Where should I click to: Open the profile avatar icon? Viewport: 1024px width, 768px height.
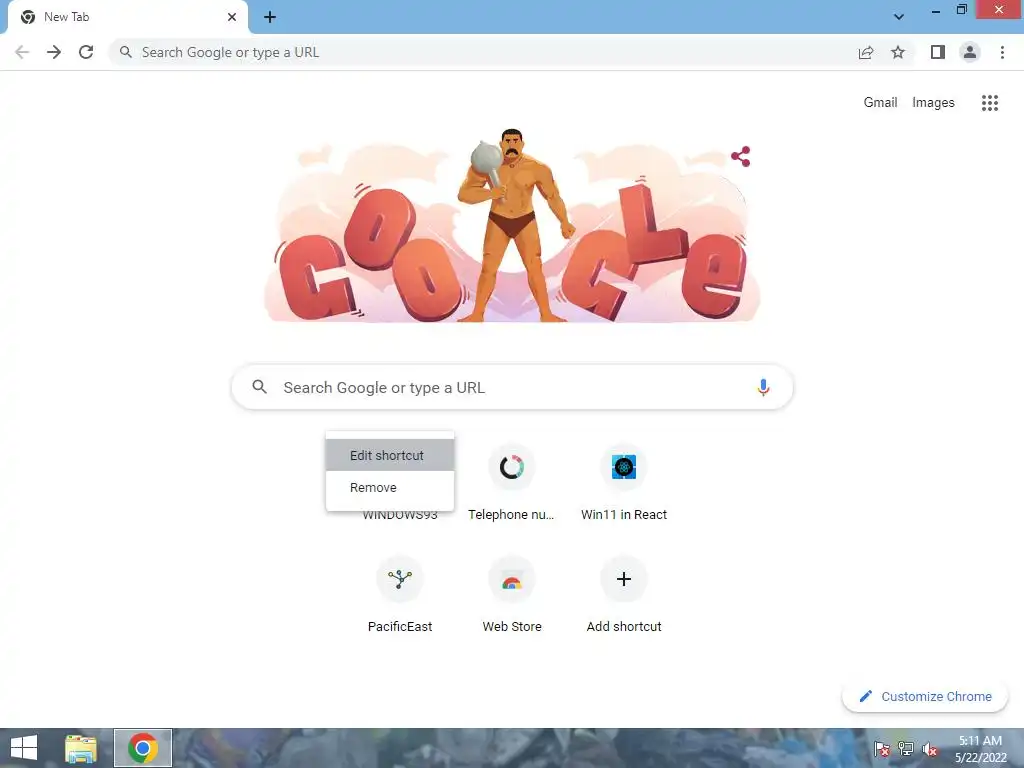(x=970, y=52)
